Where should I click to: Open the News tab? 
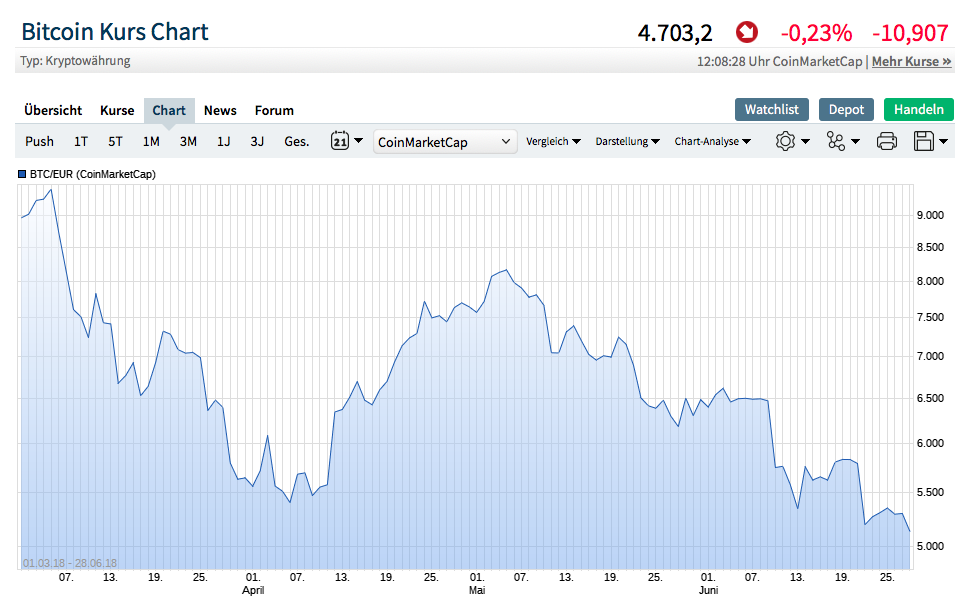point(220,111)
